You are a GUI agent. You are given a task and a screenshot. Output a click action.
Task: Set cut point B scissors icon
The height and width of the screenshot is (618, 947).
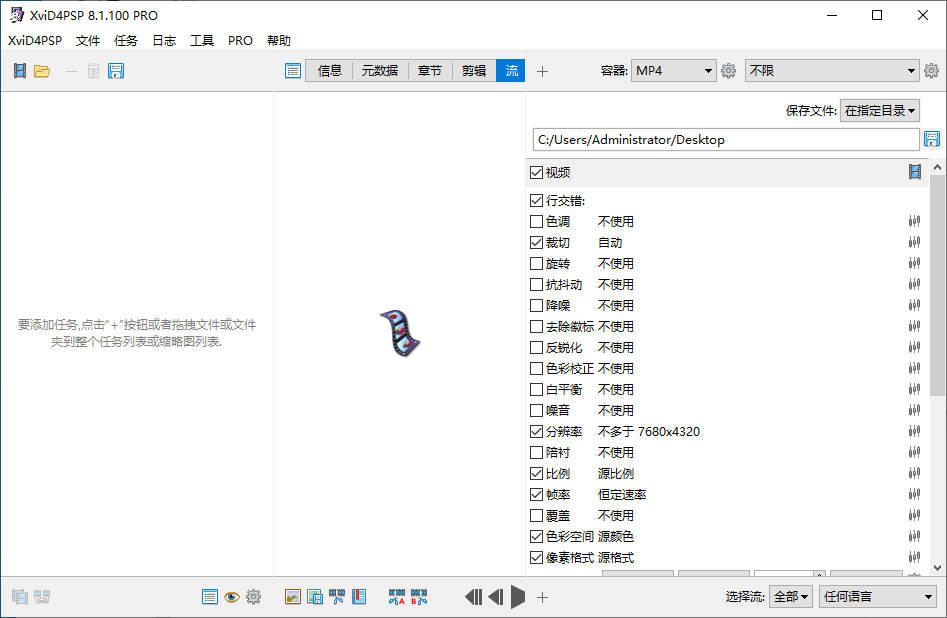419,597
